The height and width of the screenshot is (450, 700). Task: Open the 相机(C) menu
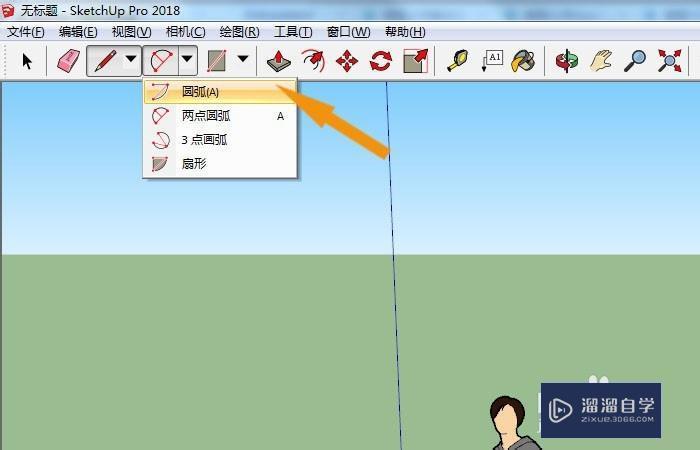point(185,32)
